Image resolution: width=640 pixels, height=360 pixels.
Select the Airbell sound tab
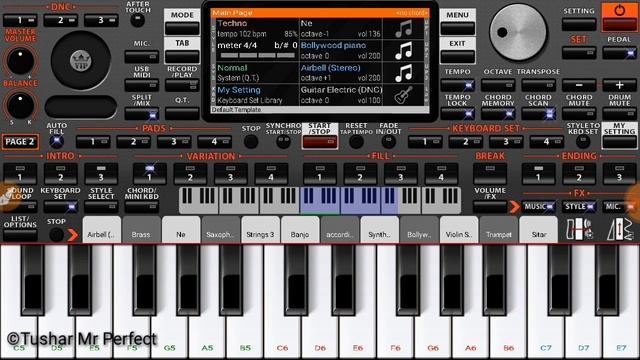coord(102,230)
